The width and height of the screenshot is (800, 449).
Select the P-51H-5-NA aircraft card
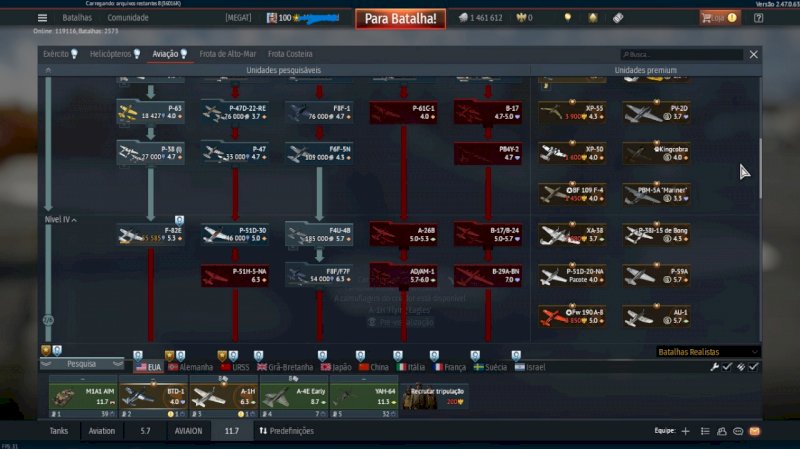click(235, 276)
